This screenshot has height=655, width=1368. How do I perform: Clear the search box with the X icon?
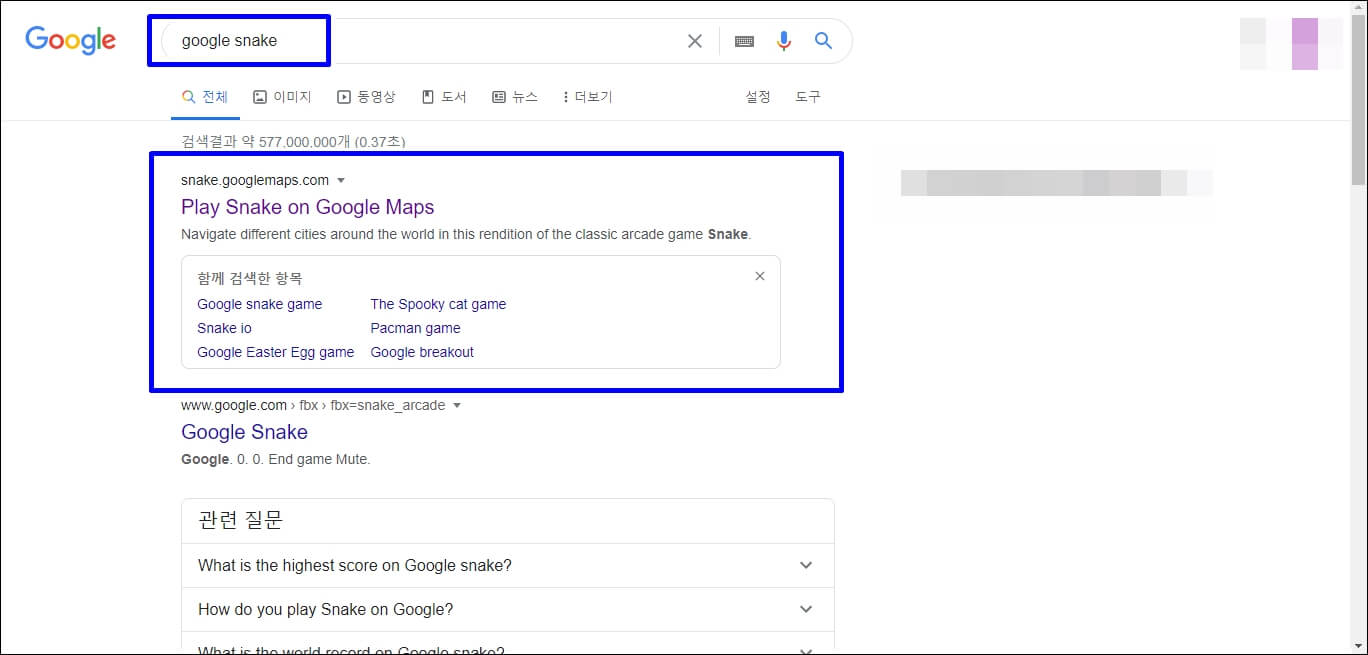tap(695, 41)
